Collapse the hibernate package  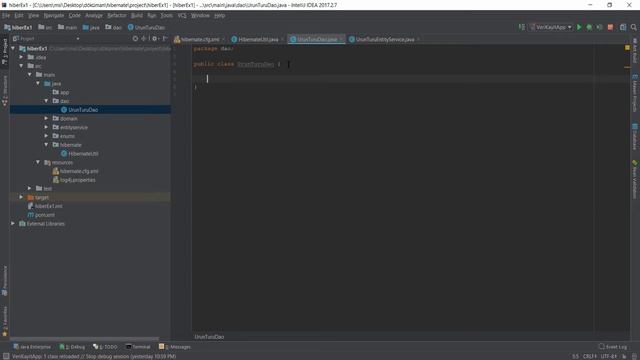tap(46, 145)
